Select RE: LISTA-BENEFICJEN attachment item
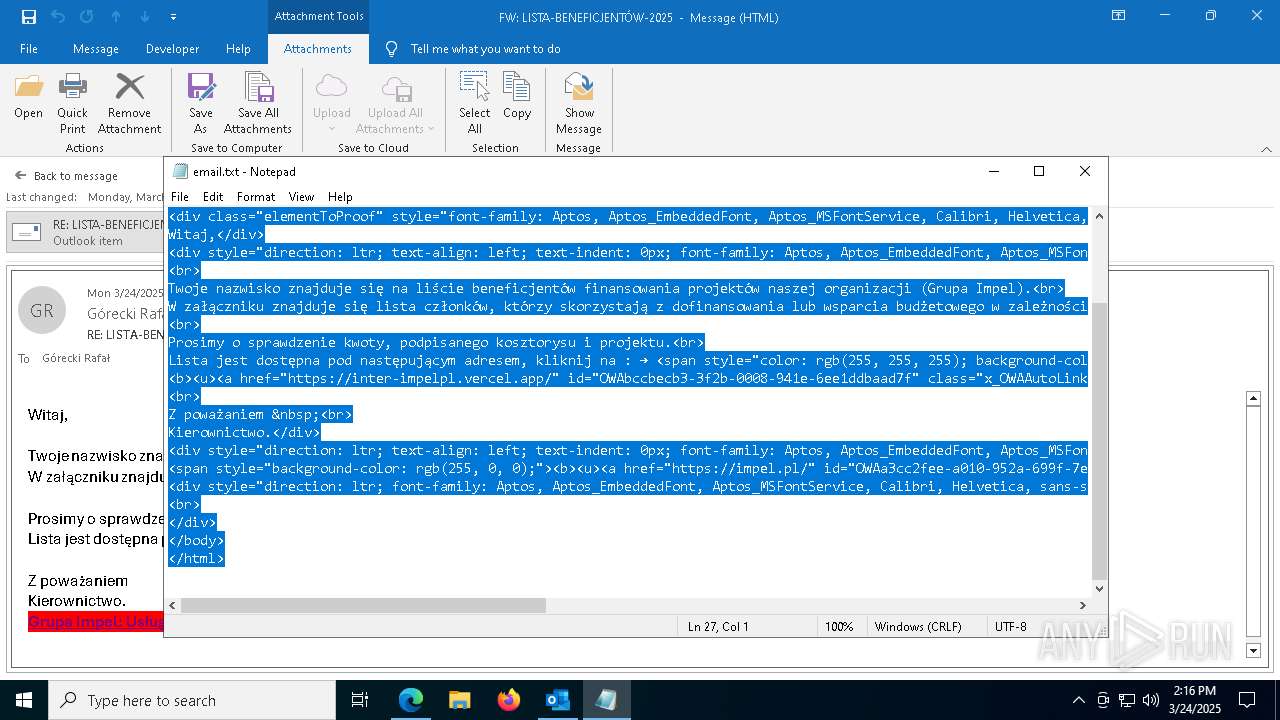Screen dimensions: 1280x720 click(86, 233)
